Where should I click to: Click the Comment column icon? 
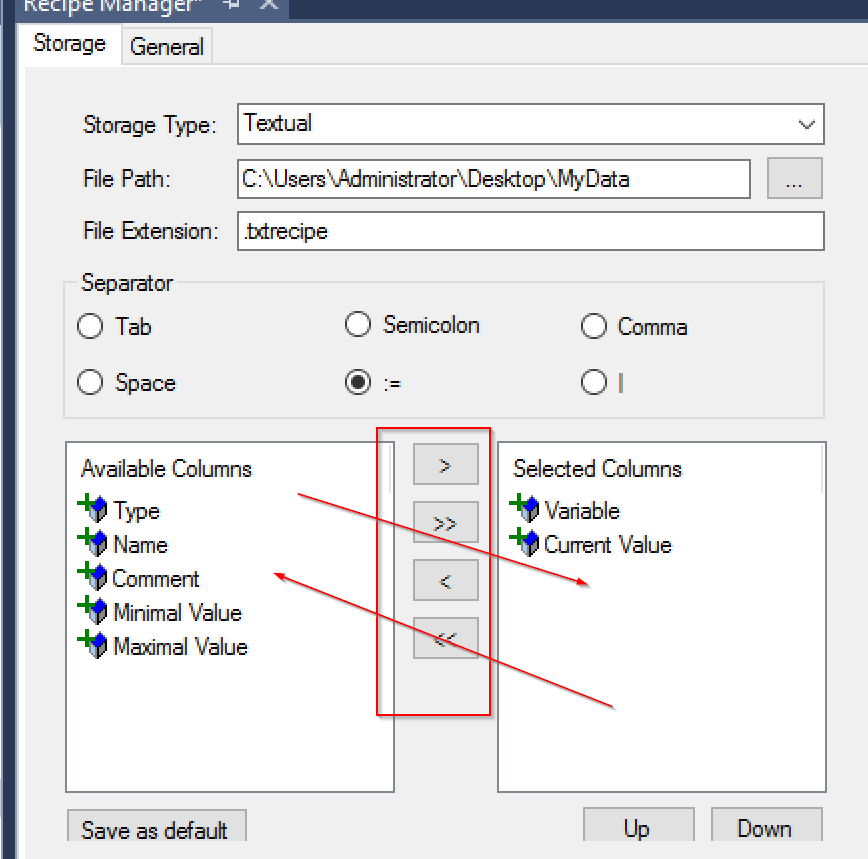coord(92,576)
